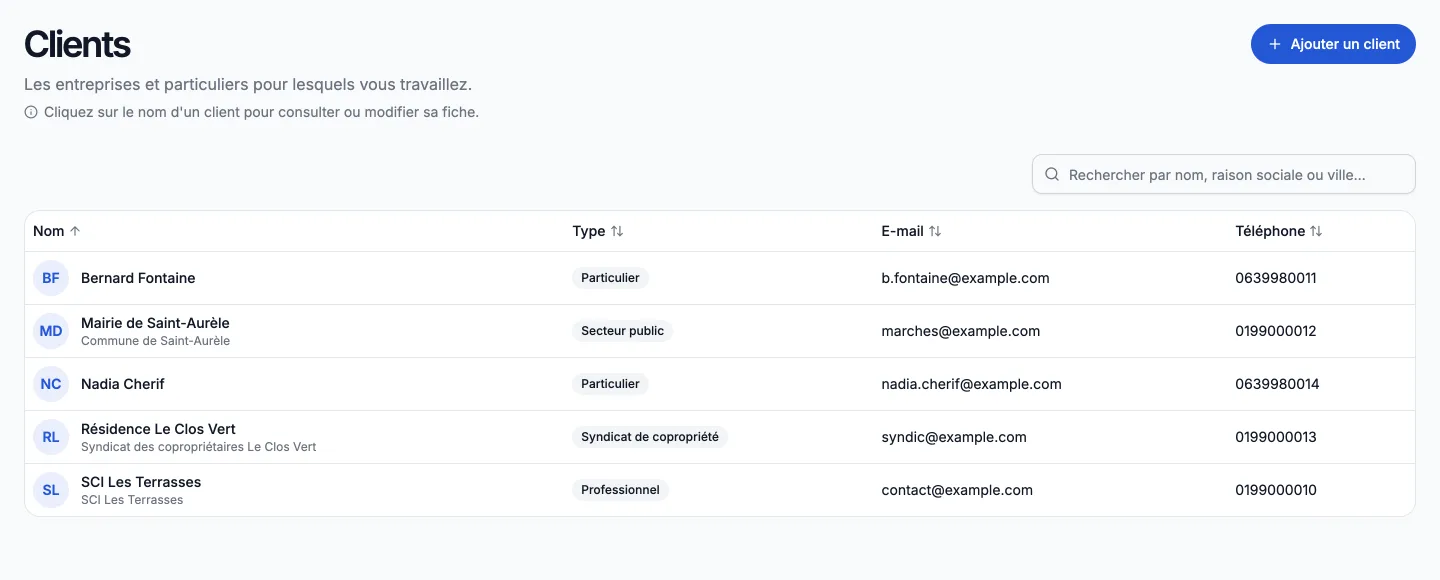Screen dimensions: 1440x580
Task: Click the BF avatar icon
Action: [x=51, y=278]
